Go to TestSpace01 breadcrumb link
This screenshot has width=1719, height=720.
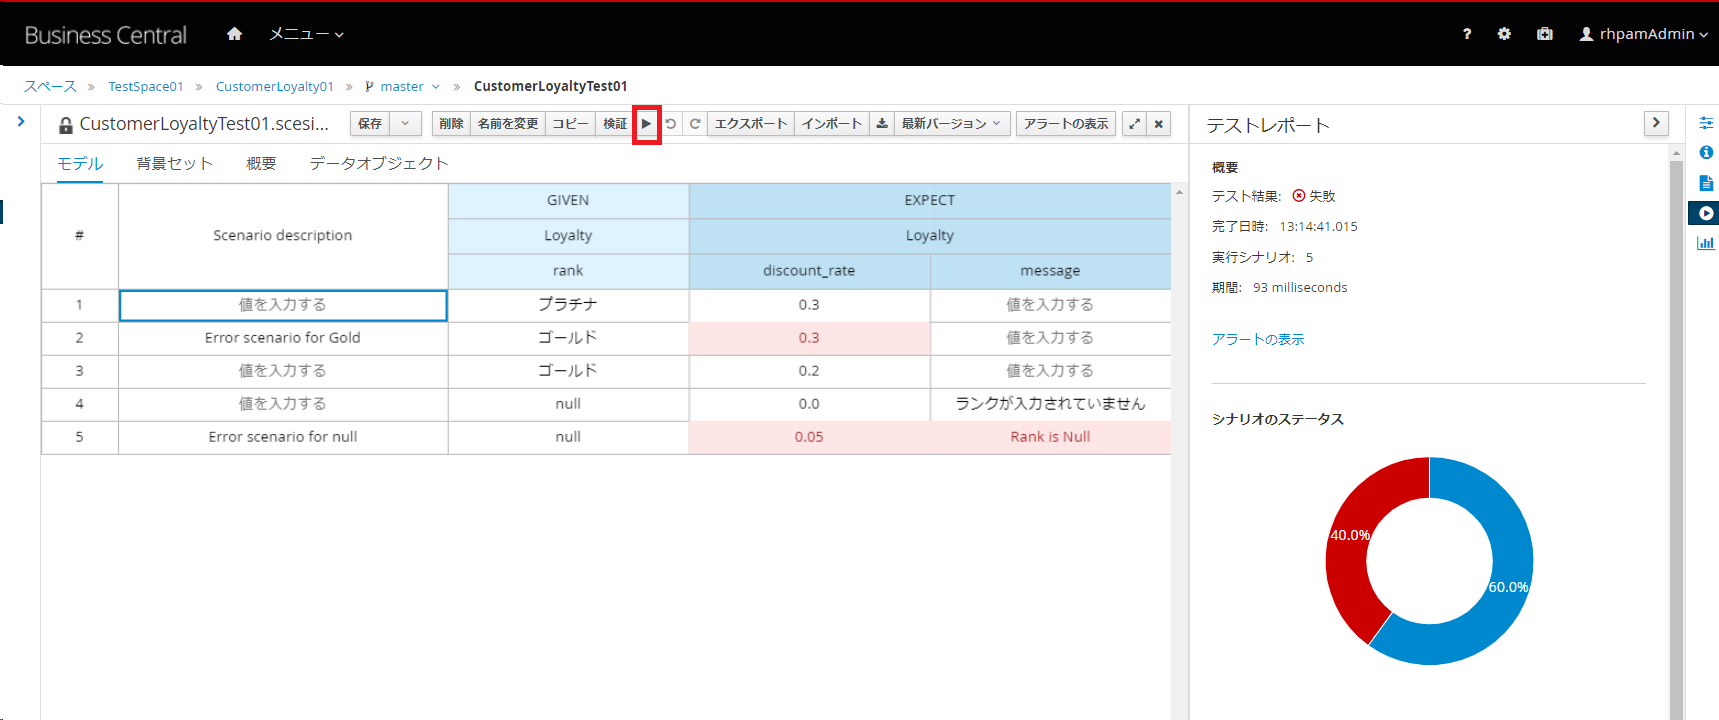146,87
